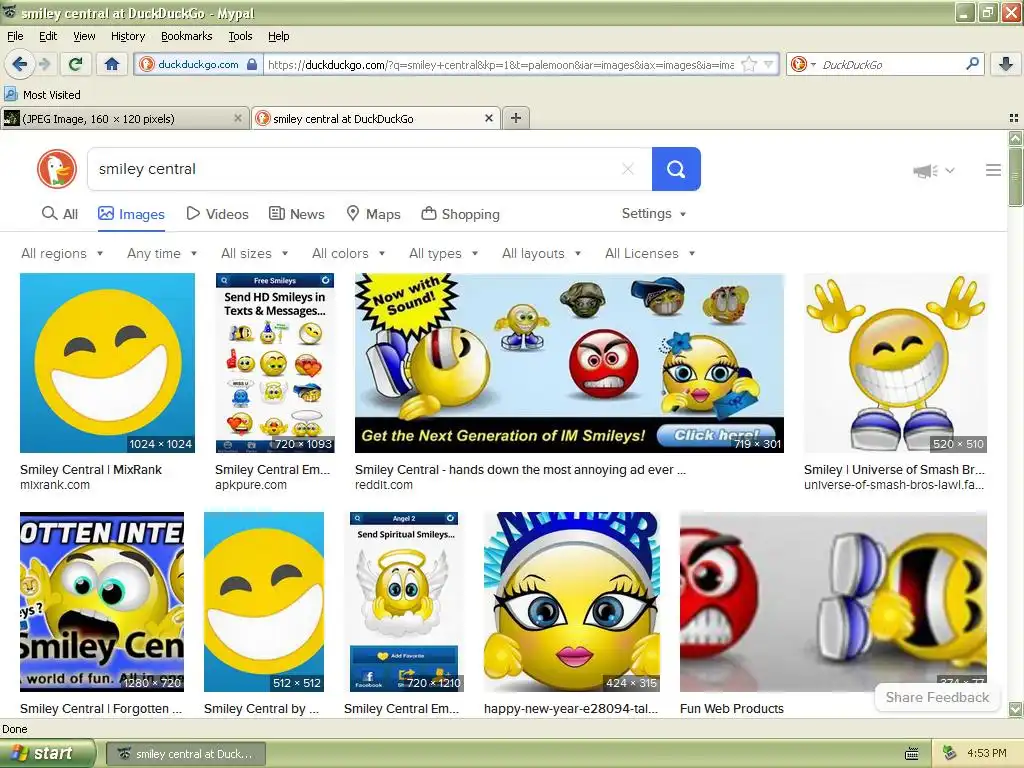Screen dimensions: 1024x768
Task: Open the Send Spiritual Smileys angel thumbnail
Action: click(x=404, y=601)
